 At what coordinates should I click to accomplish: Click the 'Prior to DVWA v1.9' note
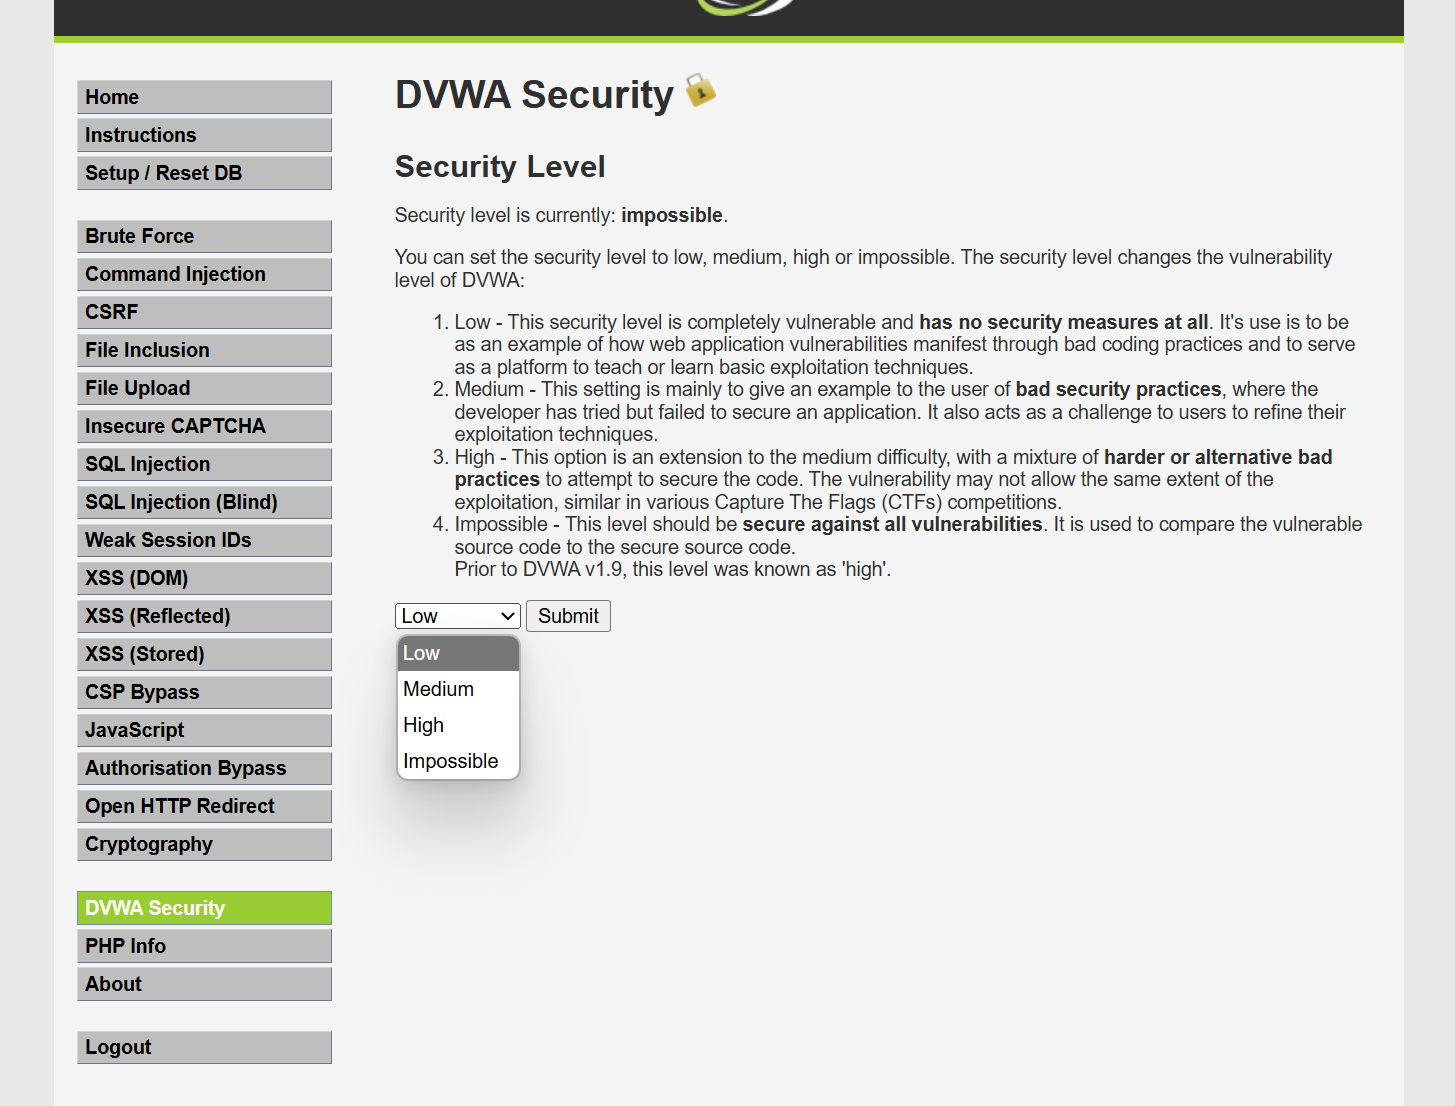coord(672,569)
